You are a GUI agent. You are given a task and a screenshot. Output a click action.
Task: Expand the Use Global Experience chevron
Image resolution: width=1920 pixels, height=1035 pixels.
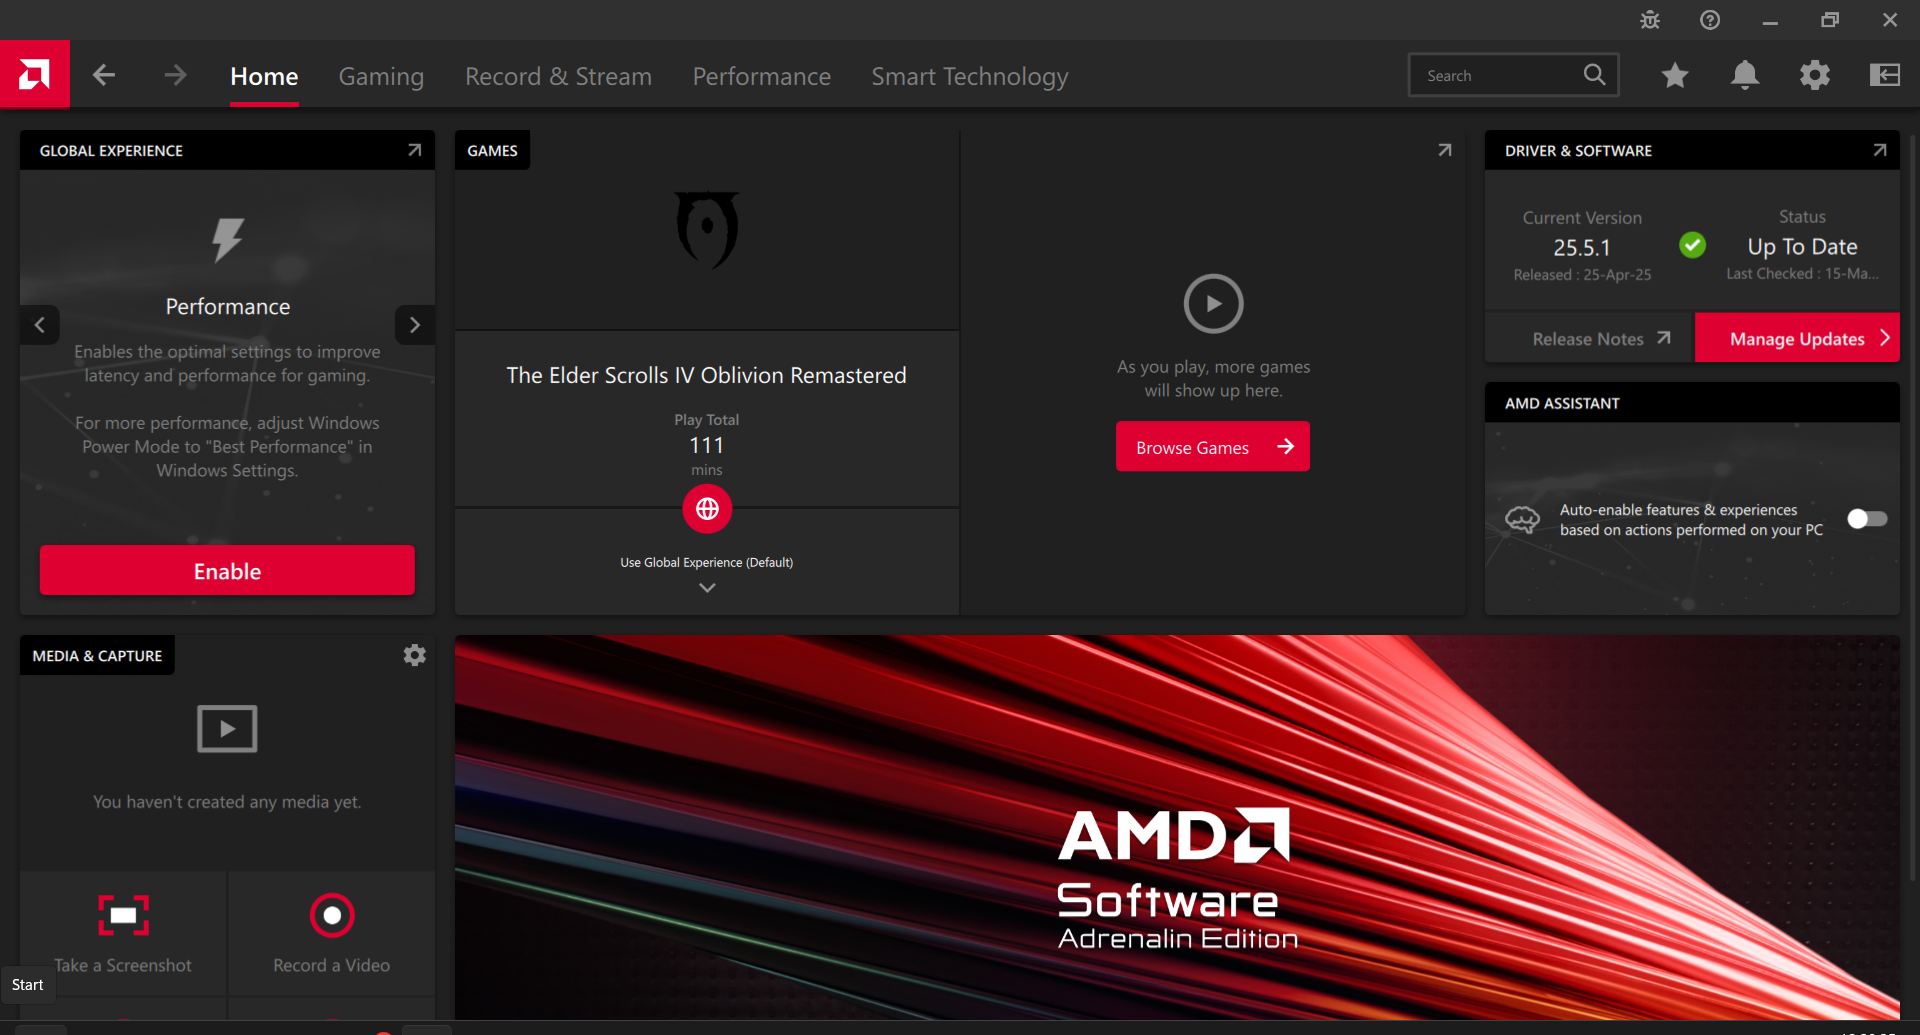(x=707, y=588)
